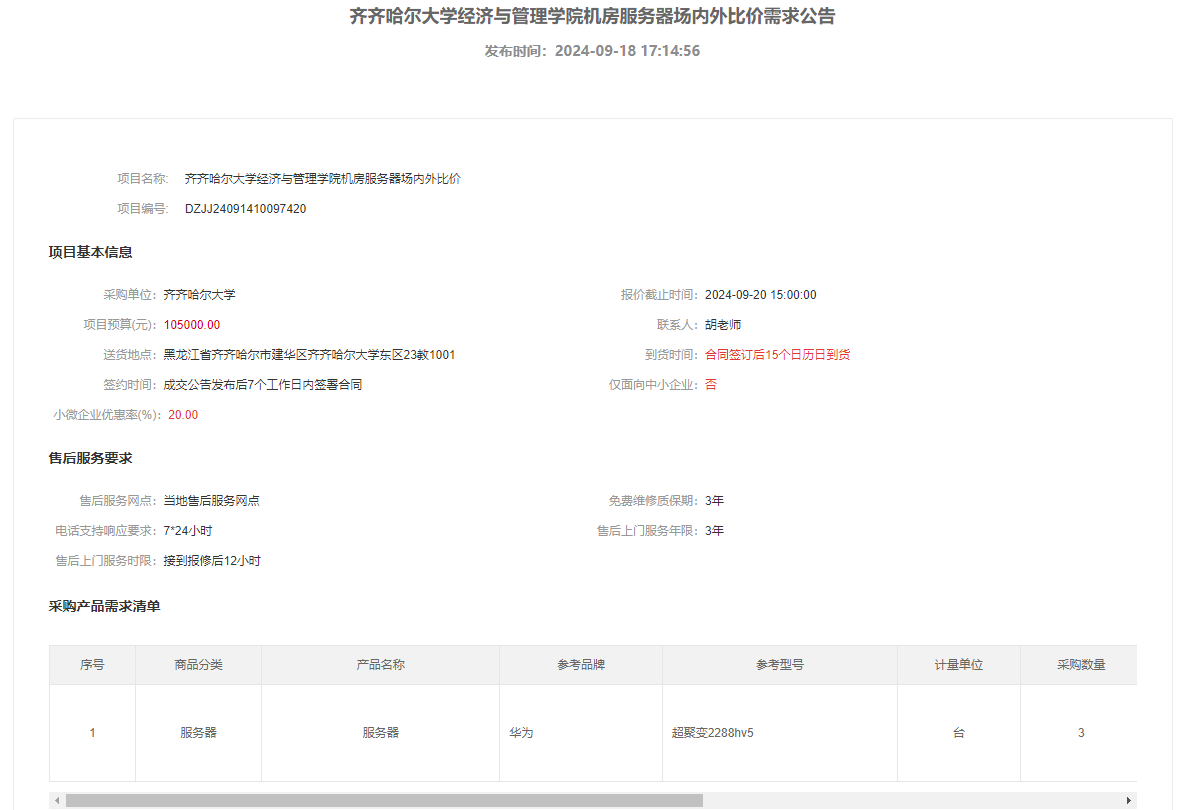Click the quote deadline 2024-09-20 15:00:00
The height and width of the screenshot is (810, 1178).
[x=760, y=295]
